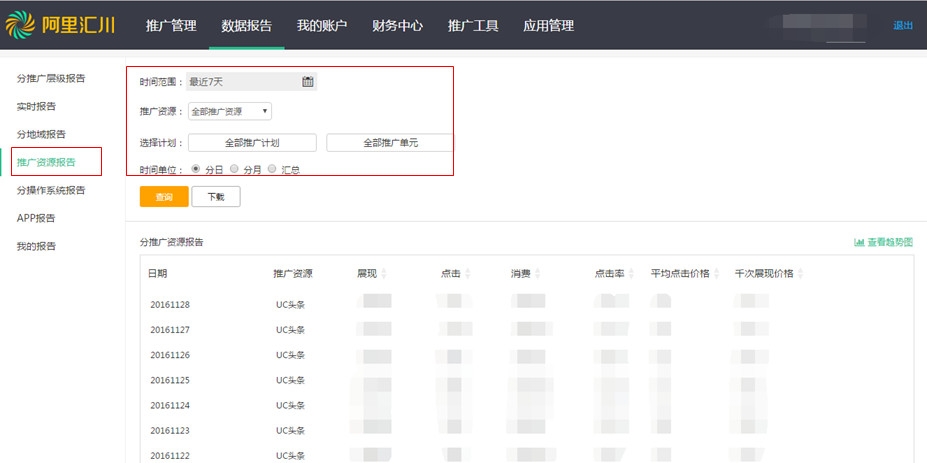Click date cell 20161126
The width and height of the screenshot is (927, 463).
(x=170, y=355)
